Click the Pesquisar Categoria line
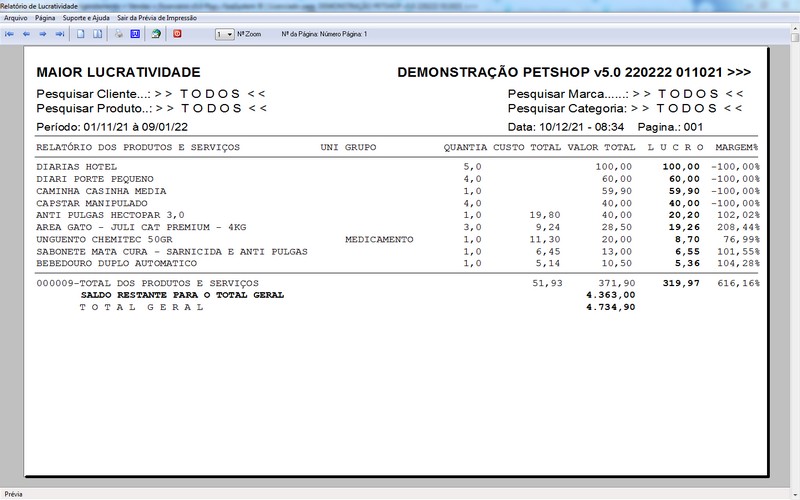This screenshot has width=800, height=500. coord(625,109)
